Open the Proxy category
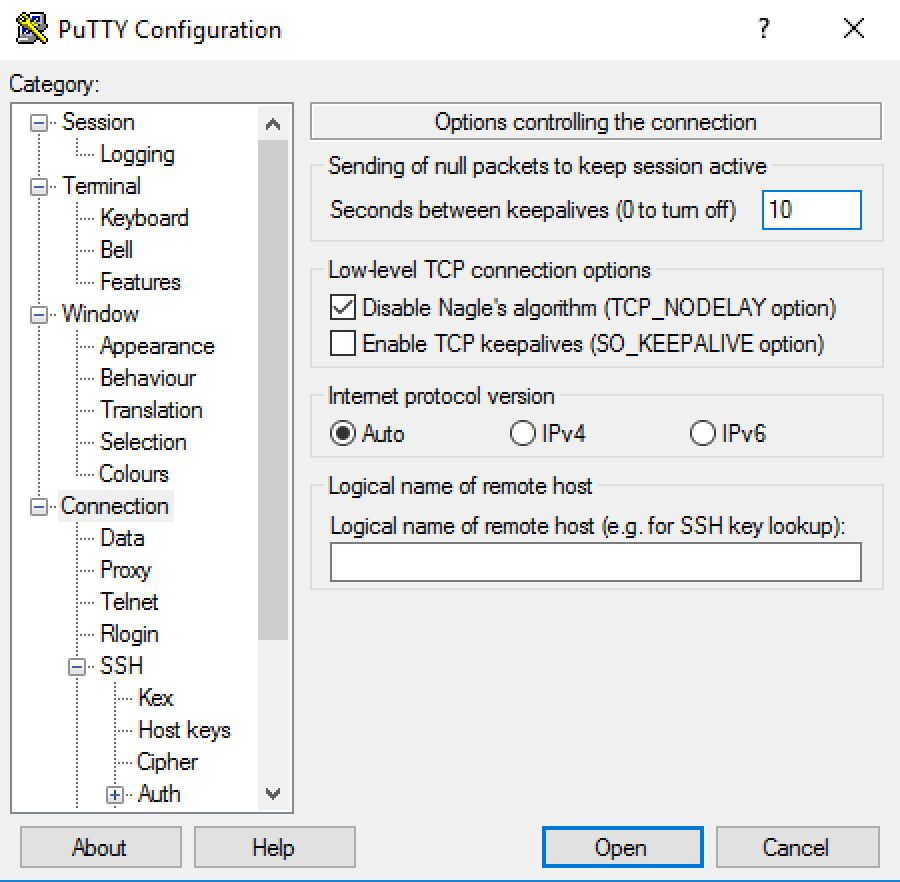The height and width of the screenshot is (882, 900). click(x=125, y=570)
